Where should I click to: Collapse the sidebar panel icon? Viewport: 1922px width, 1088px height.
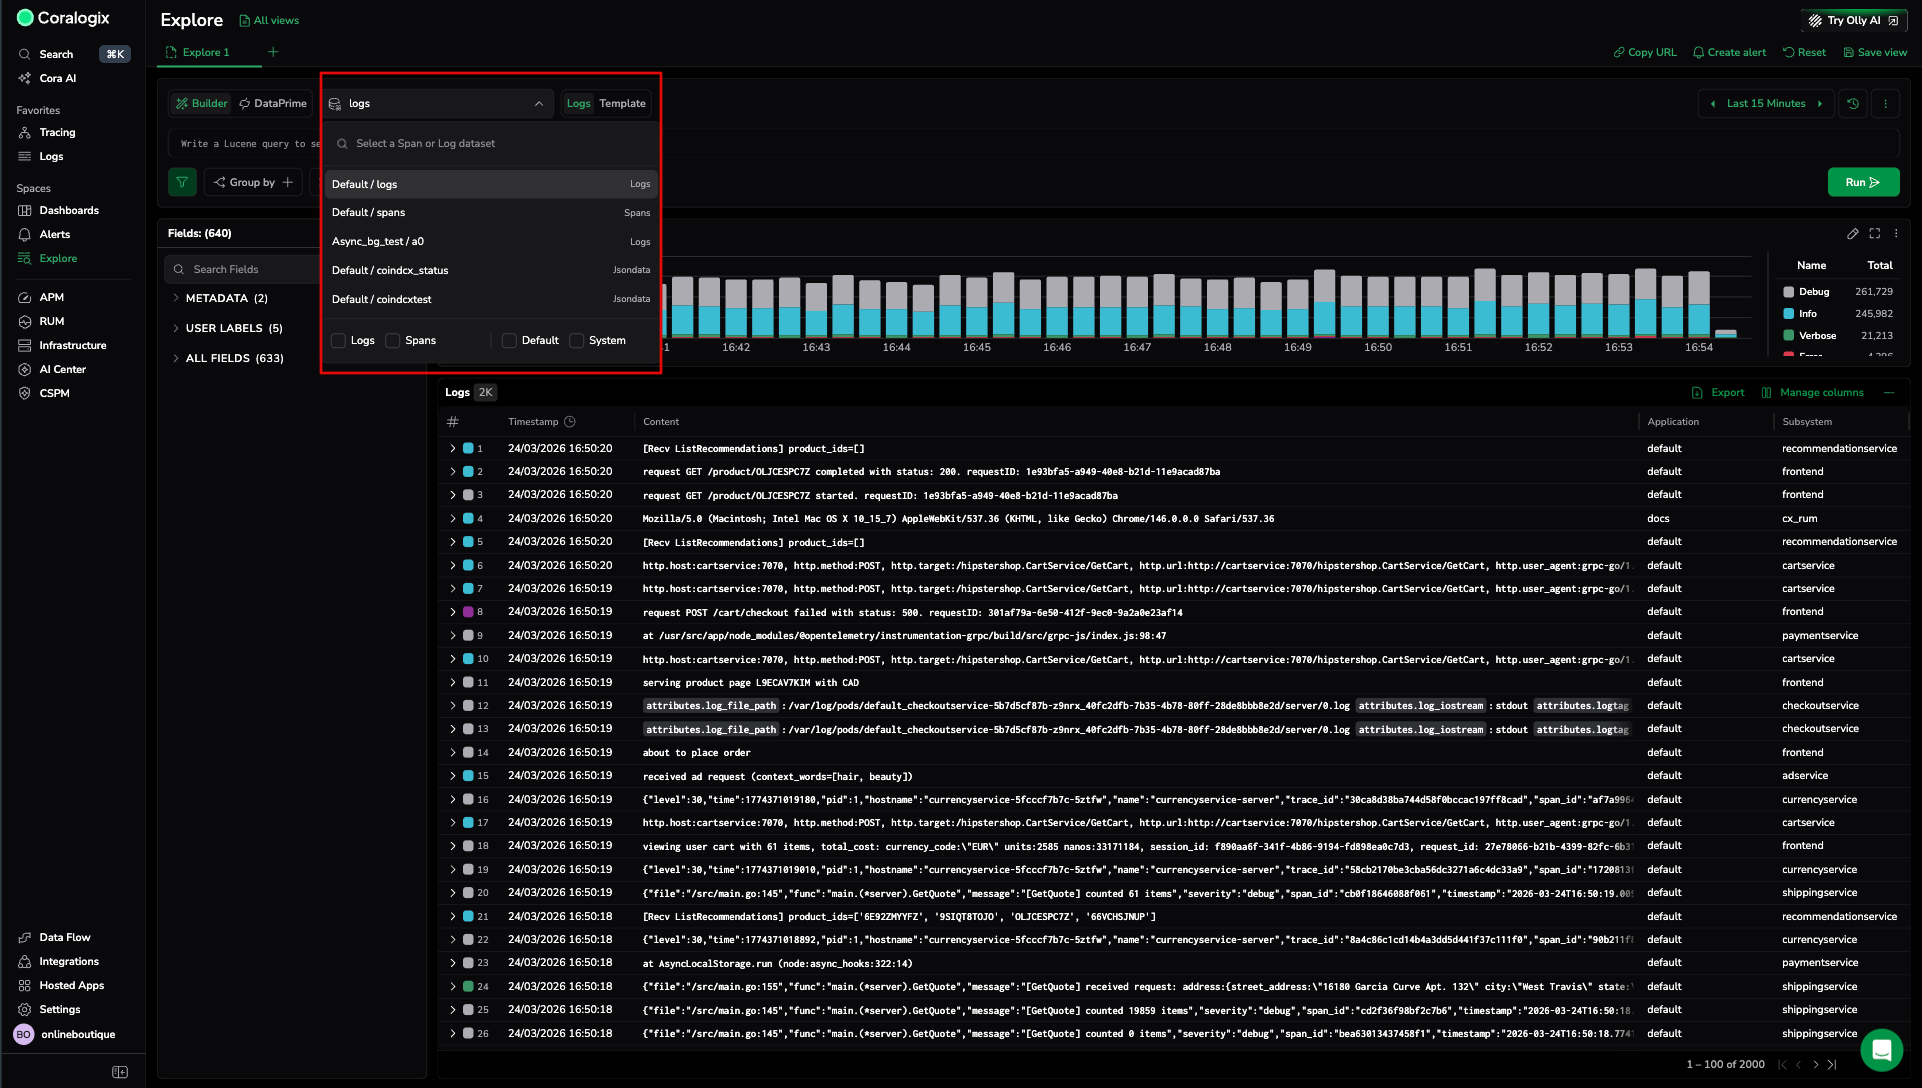[120, 1072]
